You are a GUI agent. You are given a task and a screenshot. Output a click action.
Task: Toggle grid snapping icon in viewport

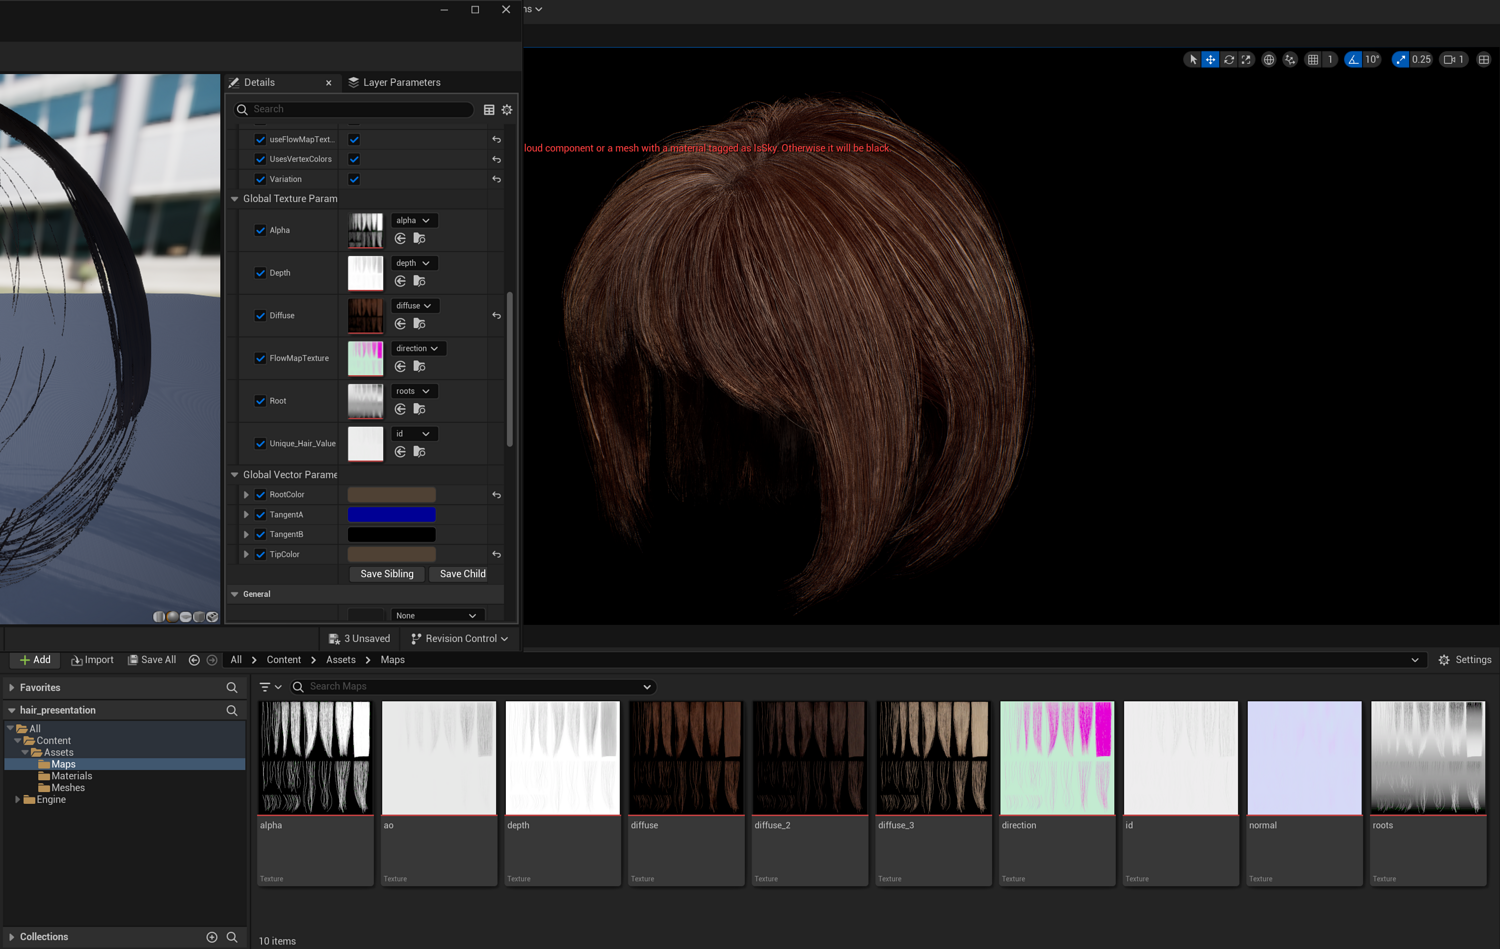(1313, 60)
